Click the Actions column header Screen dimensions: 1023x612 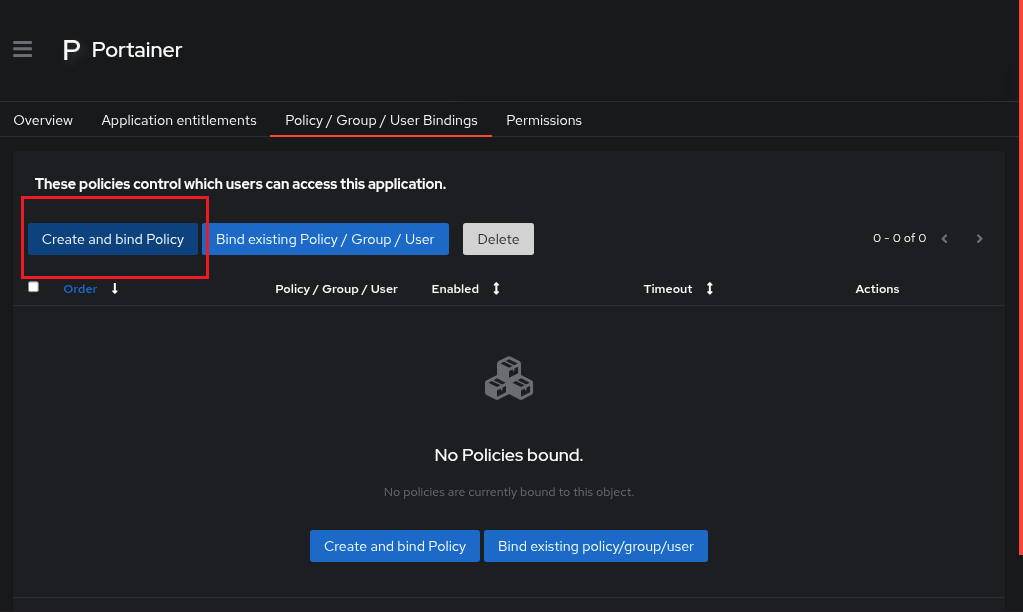pyautogui.click(x=877, y=289)
